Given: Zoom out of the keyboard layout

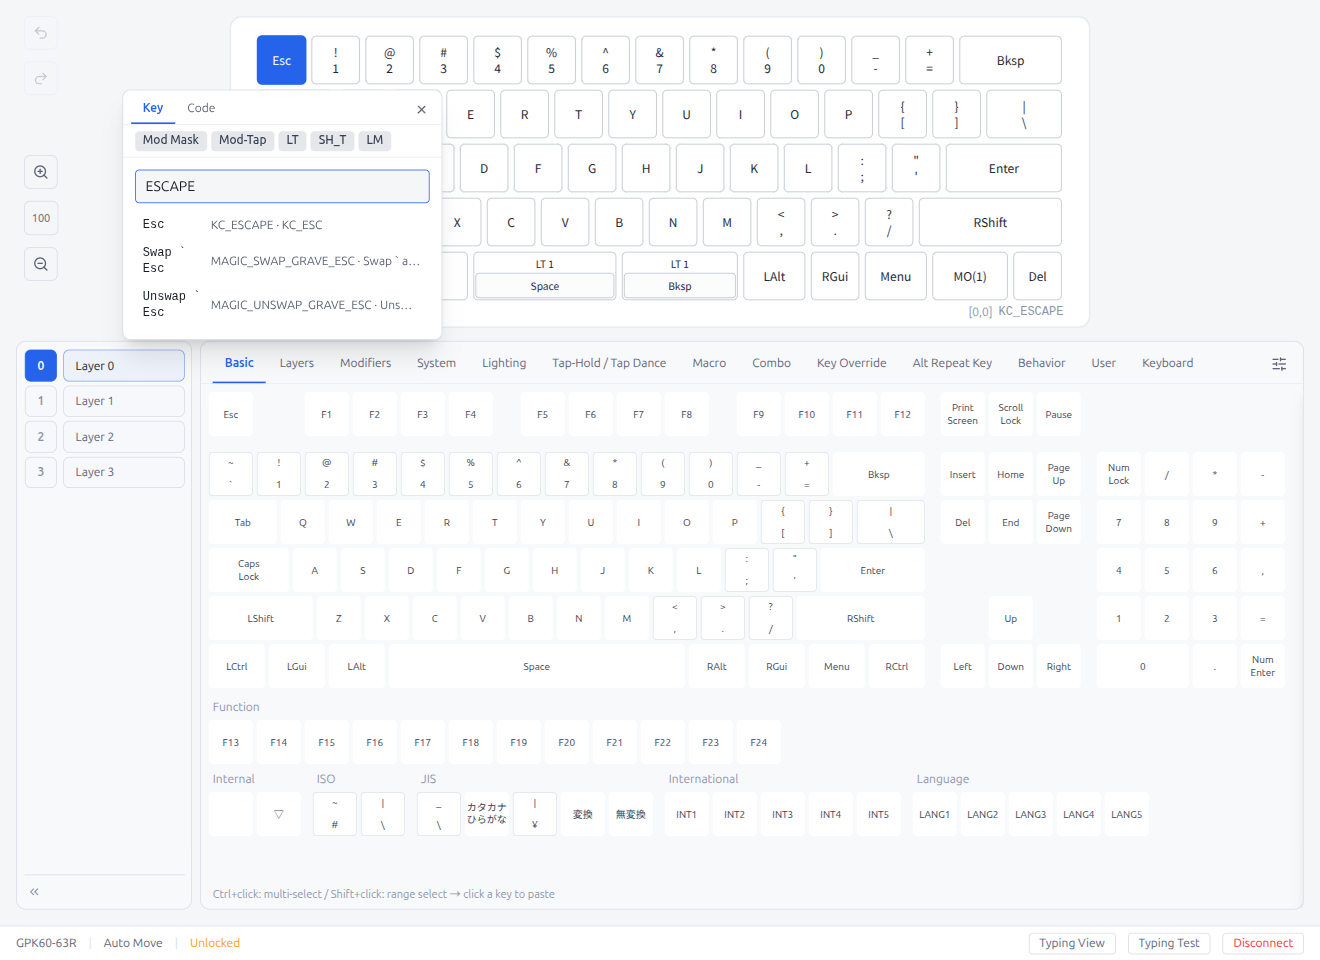Looking at the screenshot, I should [x=40, y=264].
